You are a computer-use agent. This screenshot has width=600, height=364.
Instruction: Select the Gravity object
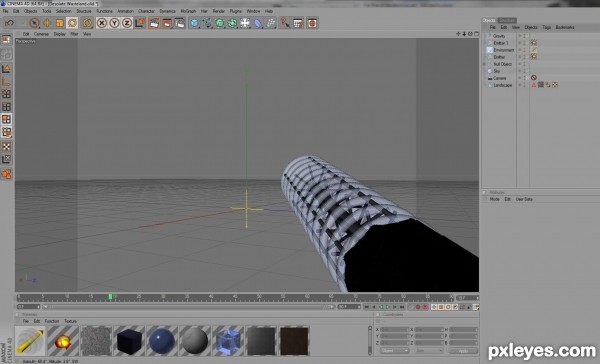pyautogui.click(x=499, y=36)
